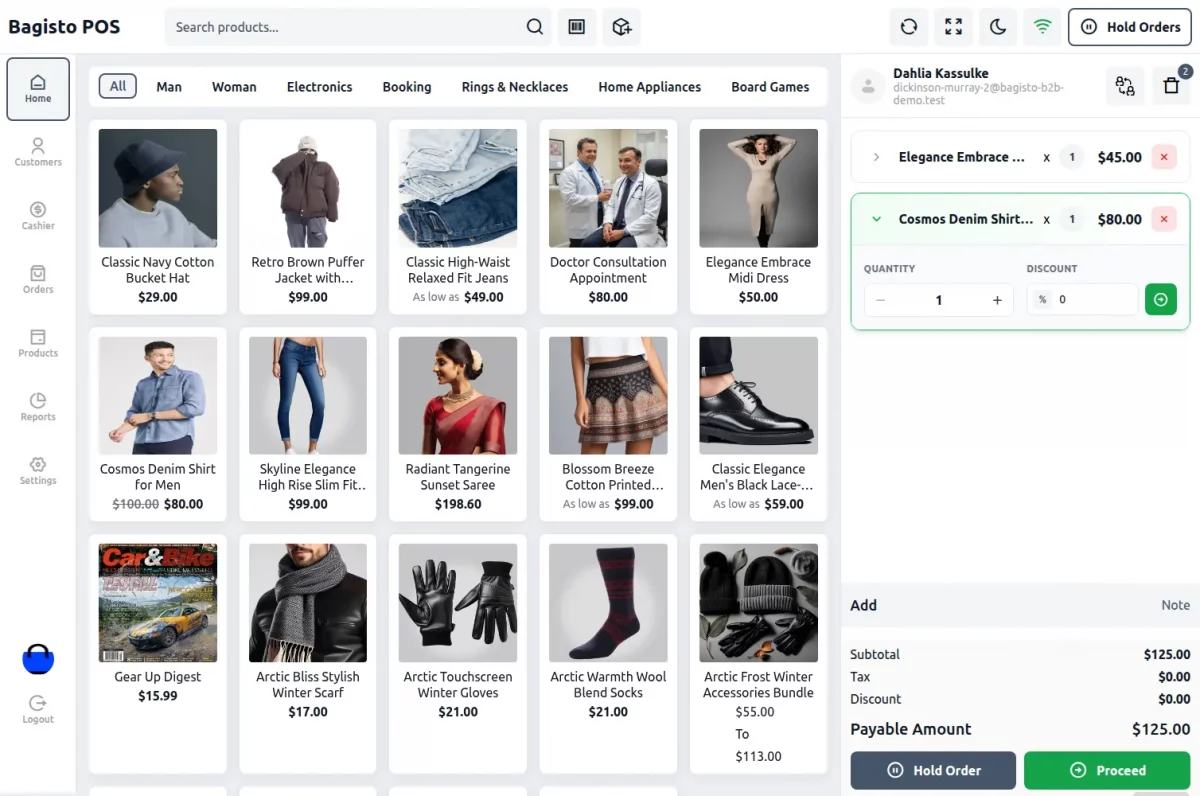
Task: Add Classic Navy Cotton Bucket Hat
Action: [158, 216]
